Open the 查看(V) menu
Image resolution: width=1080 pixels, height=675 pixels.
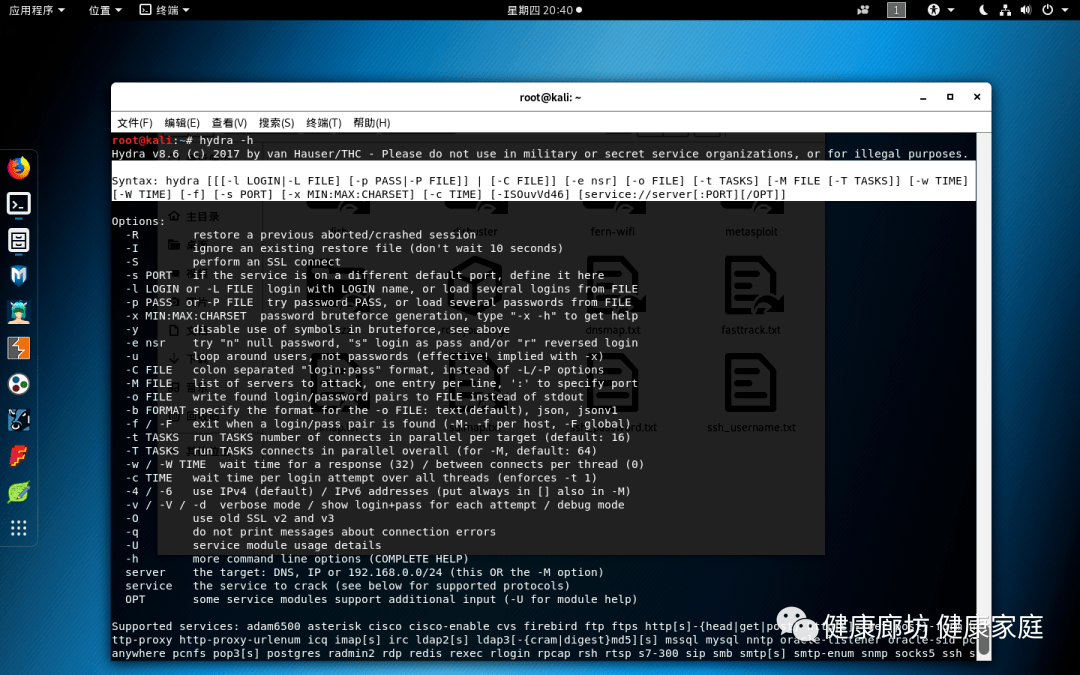coord(229,123)
